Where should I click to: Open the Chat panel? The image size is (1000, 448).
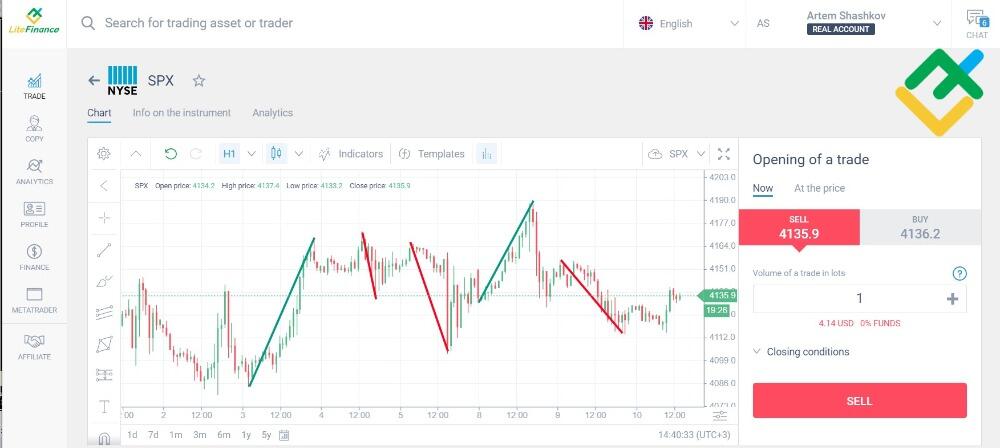tap(976, 24)
